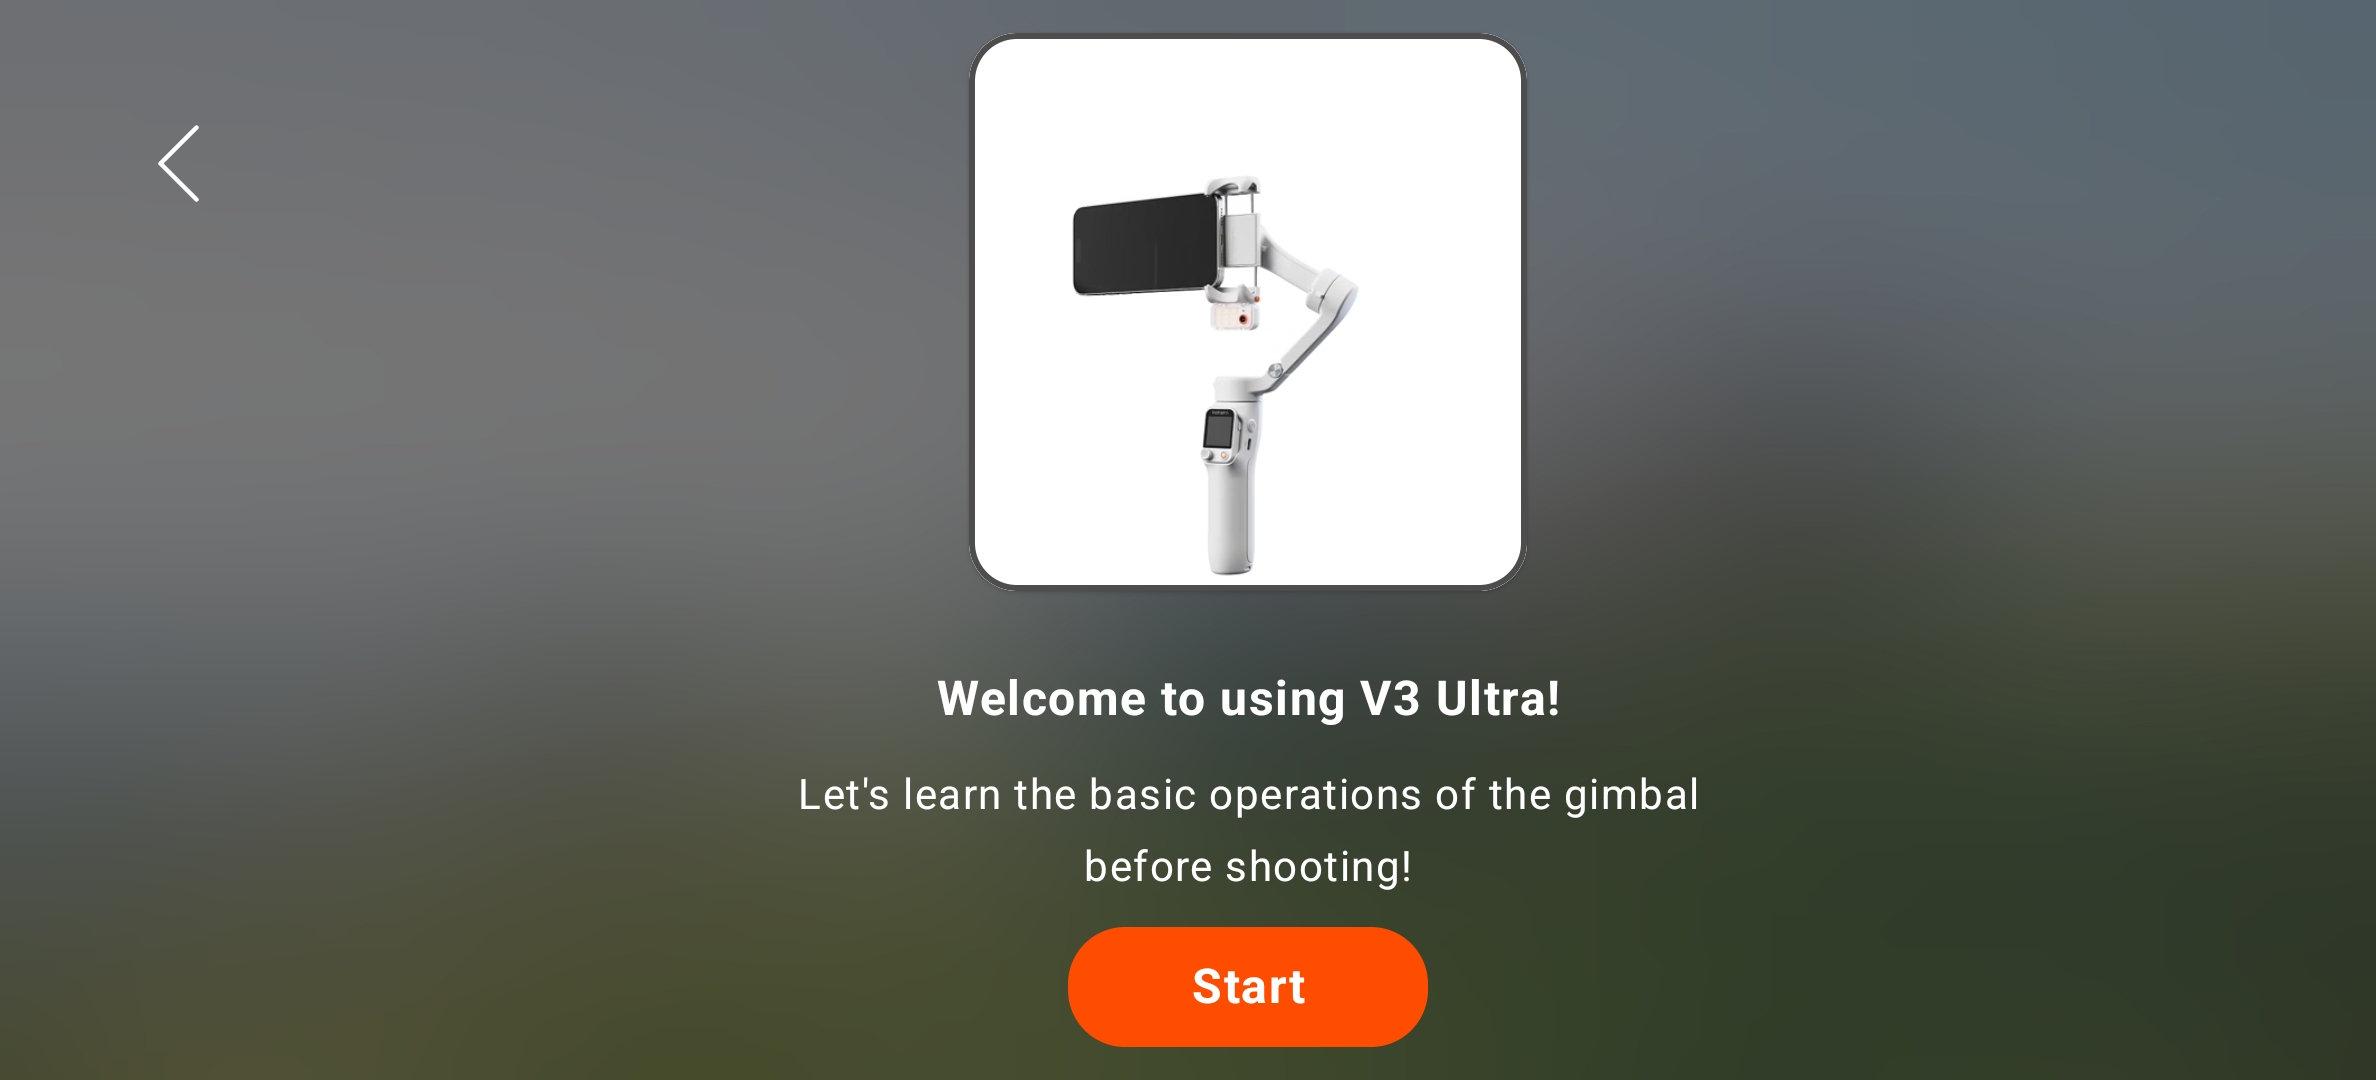2376x1080 pixels.
Task: Select the "Welcome to using V3 Ultra!" heading
Action: click(1248, 698)
